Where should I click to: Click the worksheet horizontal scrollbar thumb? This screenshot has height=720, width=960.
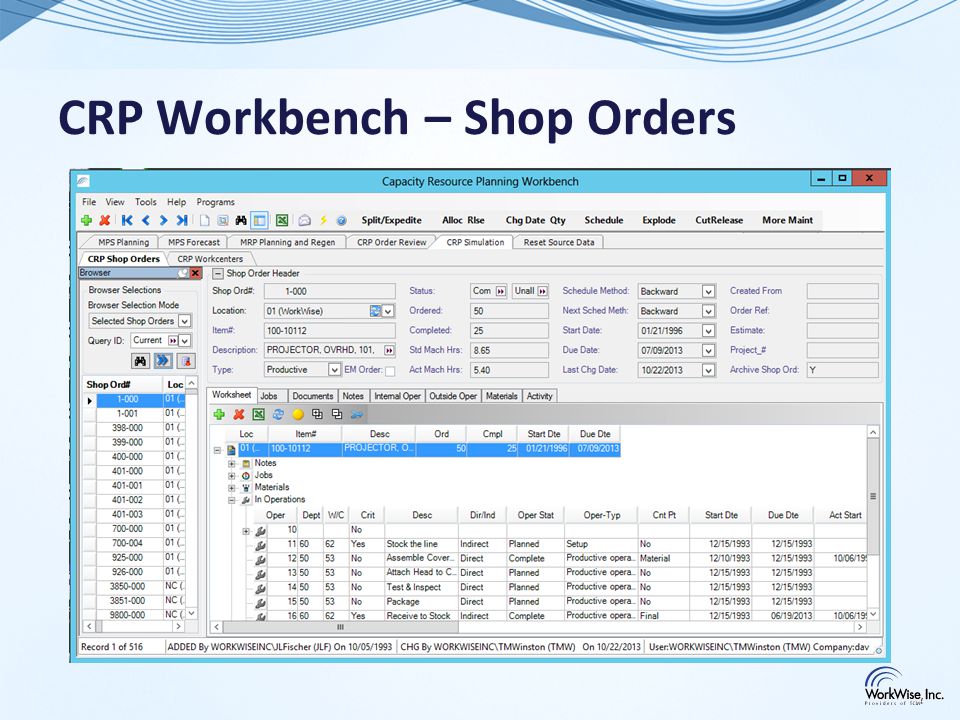340,627
